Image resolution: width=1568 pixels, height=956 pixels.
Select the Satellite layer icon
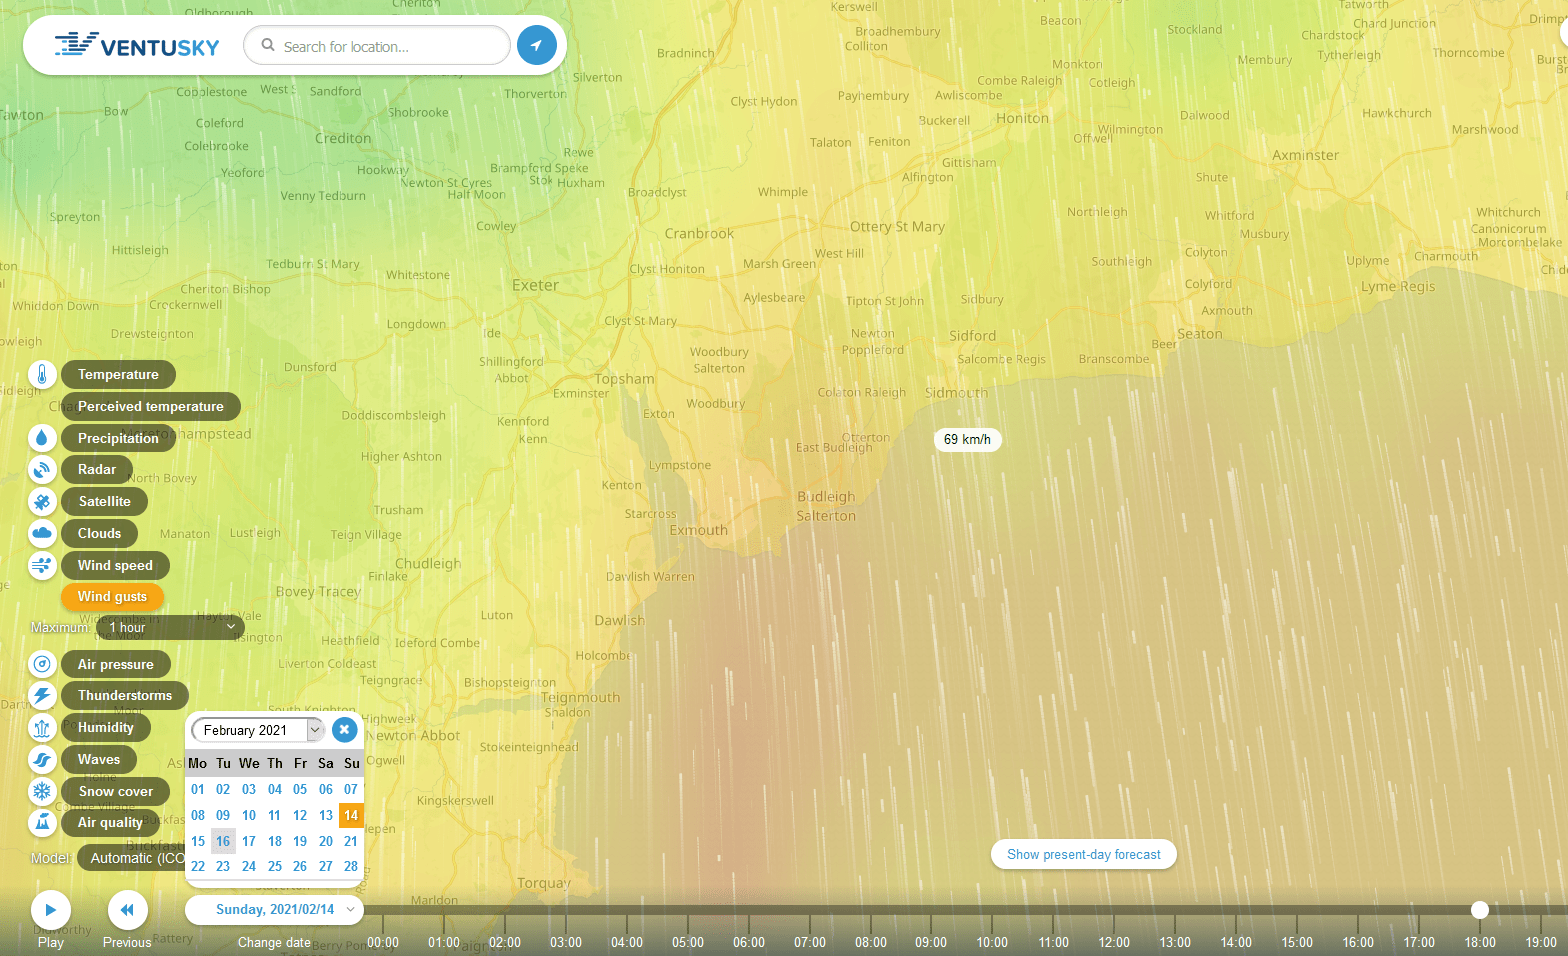click(42, 502)
